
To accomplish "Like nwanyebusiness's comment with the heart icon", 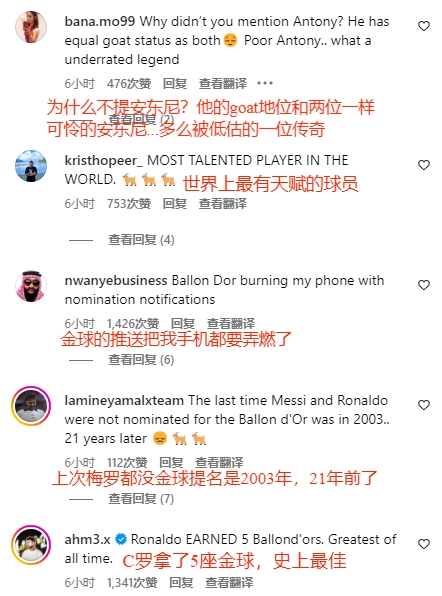I will [424, 285].
